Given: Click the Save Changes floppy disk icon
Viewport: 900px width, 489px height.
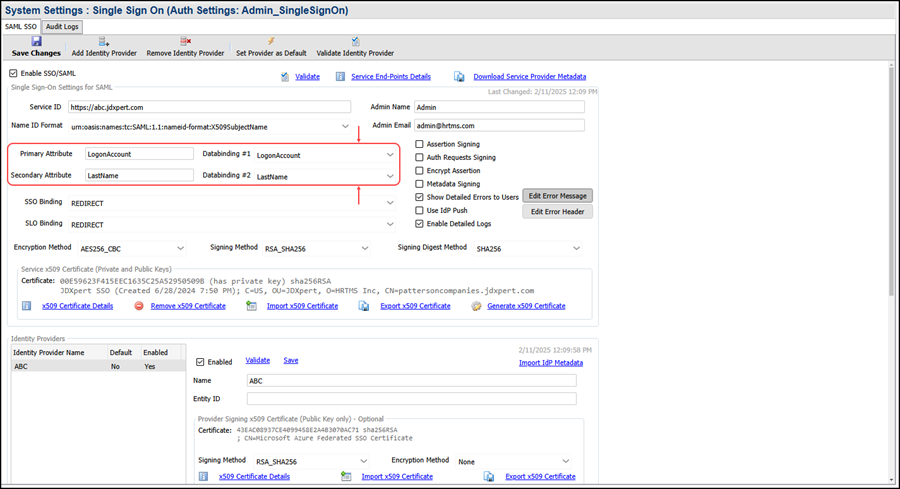Looking at the screenshot, I should click(x=36, y=41).
